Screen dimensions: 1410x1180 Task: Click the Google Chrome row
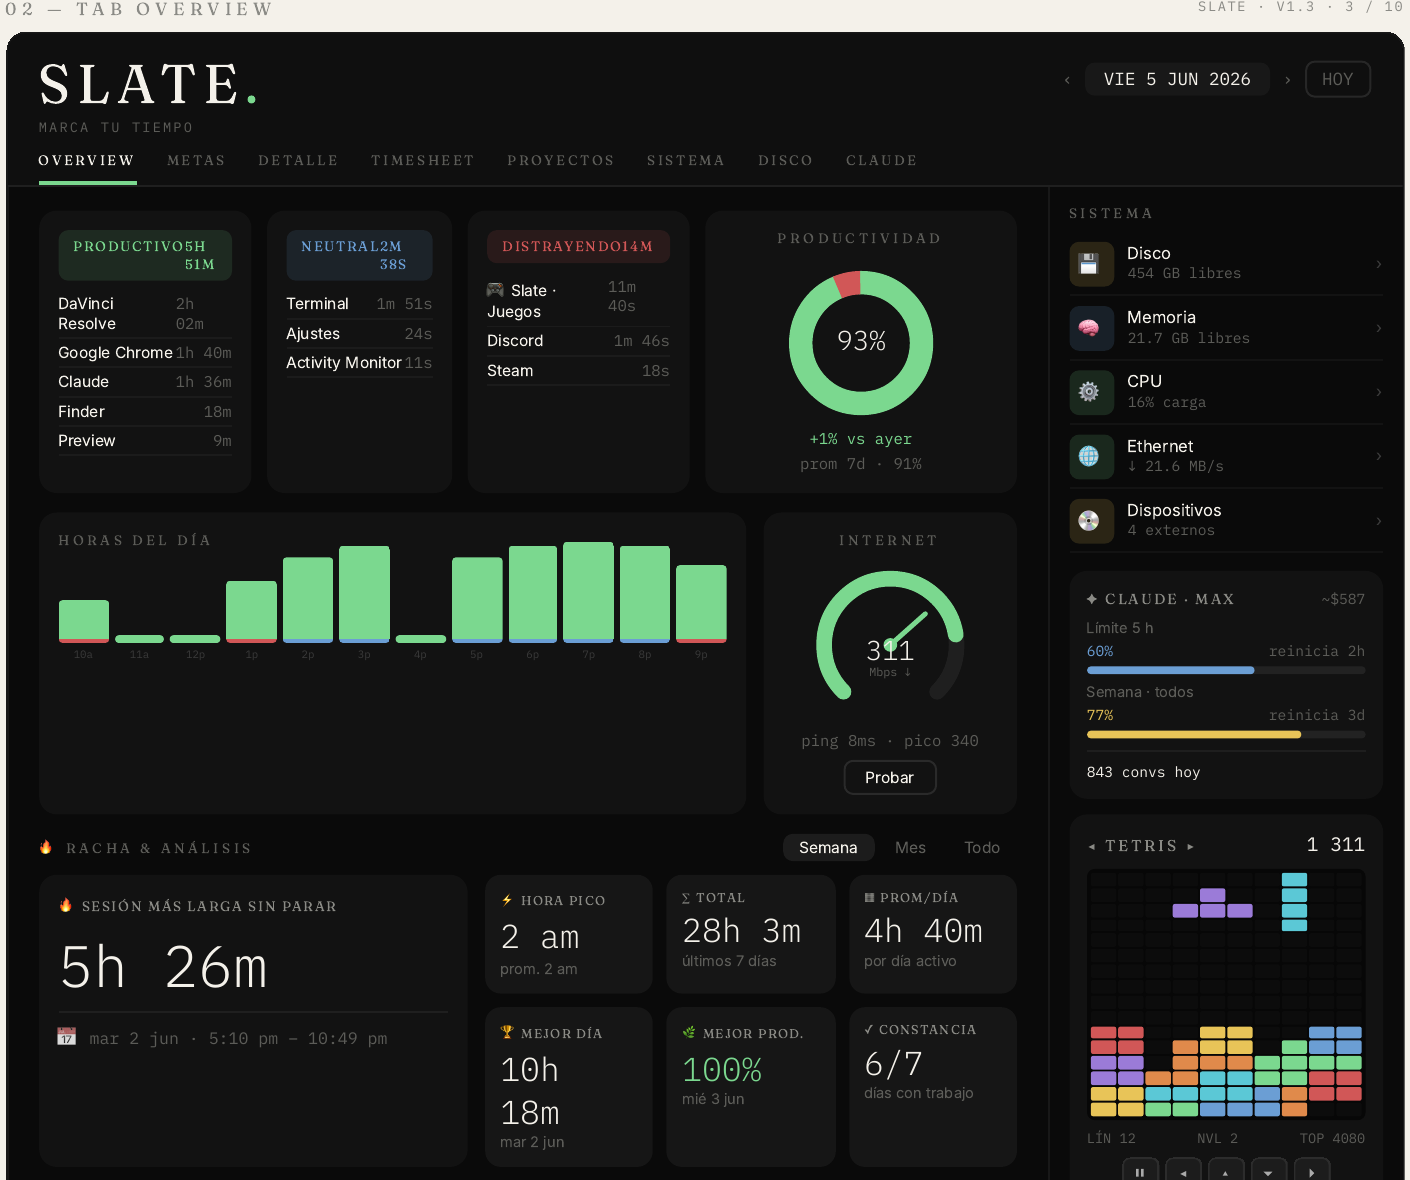point(145,353)
